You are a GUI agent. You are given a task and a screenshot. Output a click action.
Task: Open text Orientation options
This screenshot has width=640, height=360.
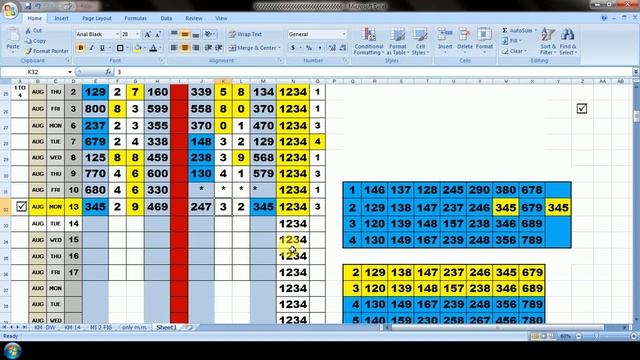click(x=209, y=34)
